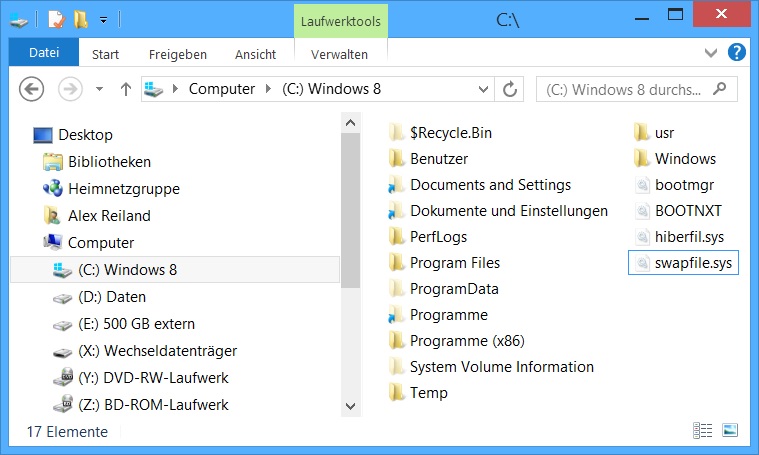Open the recent locations dropdown arrow

[99, 89]
